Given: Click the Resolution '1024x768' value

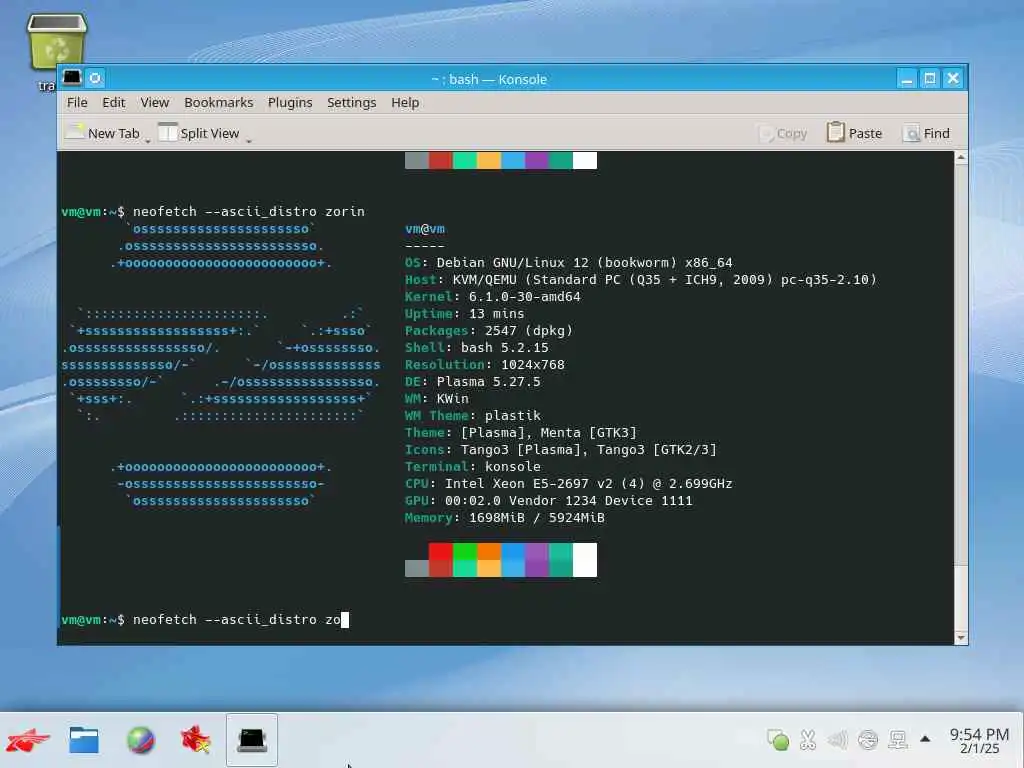Looking at the screenshot, I should tap(533, 364).
